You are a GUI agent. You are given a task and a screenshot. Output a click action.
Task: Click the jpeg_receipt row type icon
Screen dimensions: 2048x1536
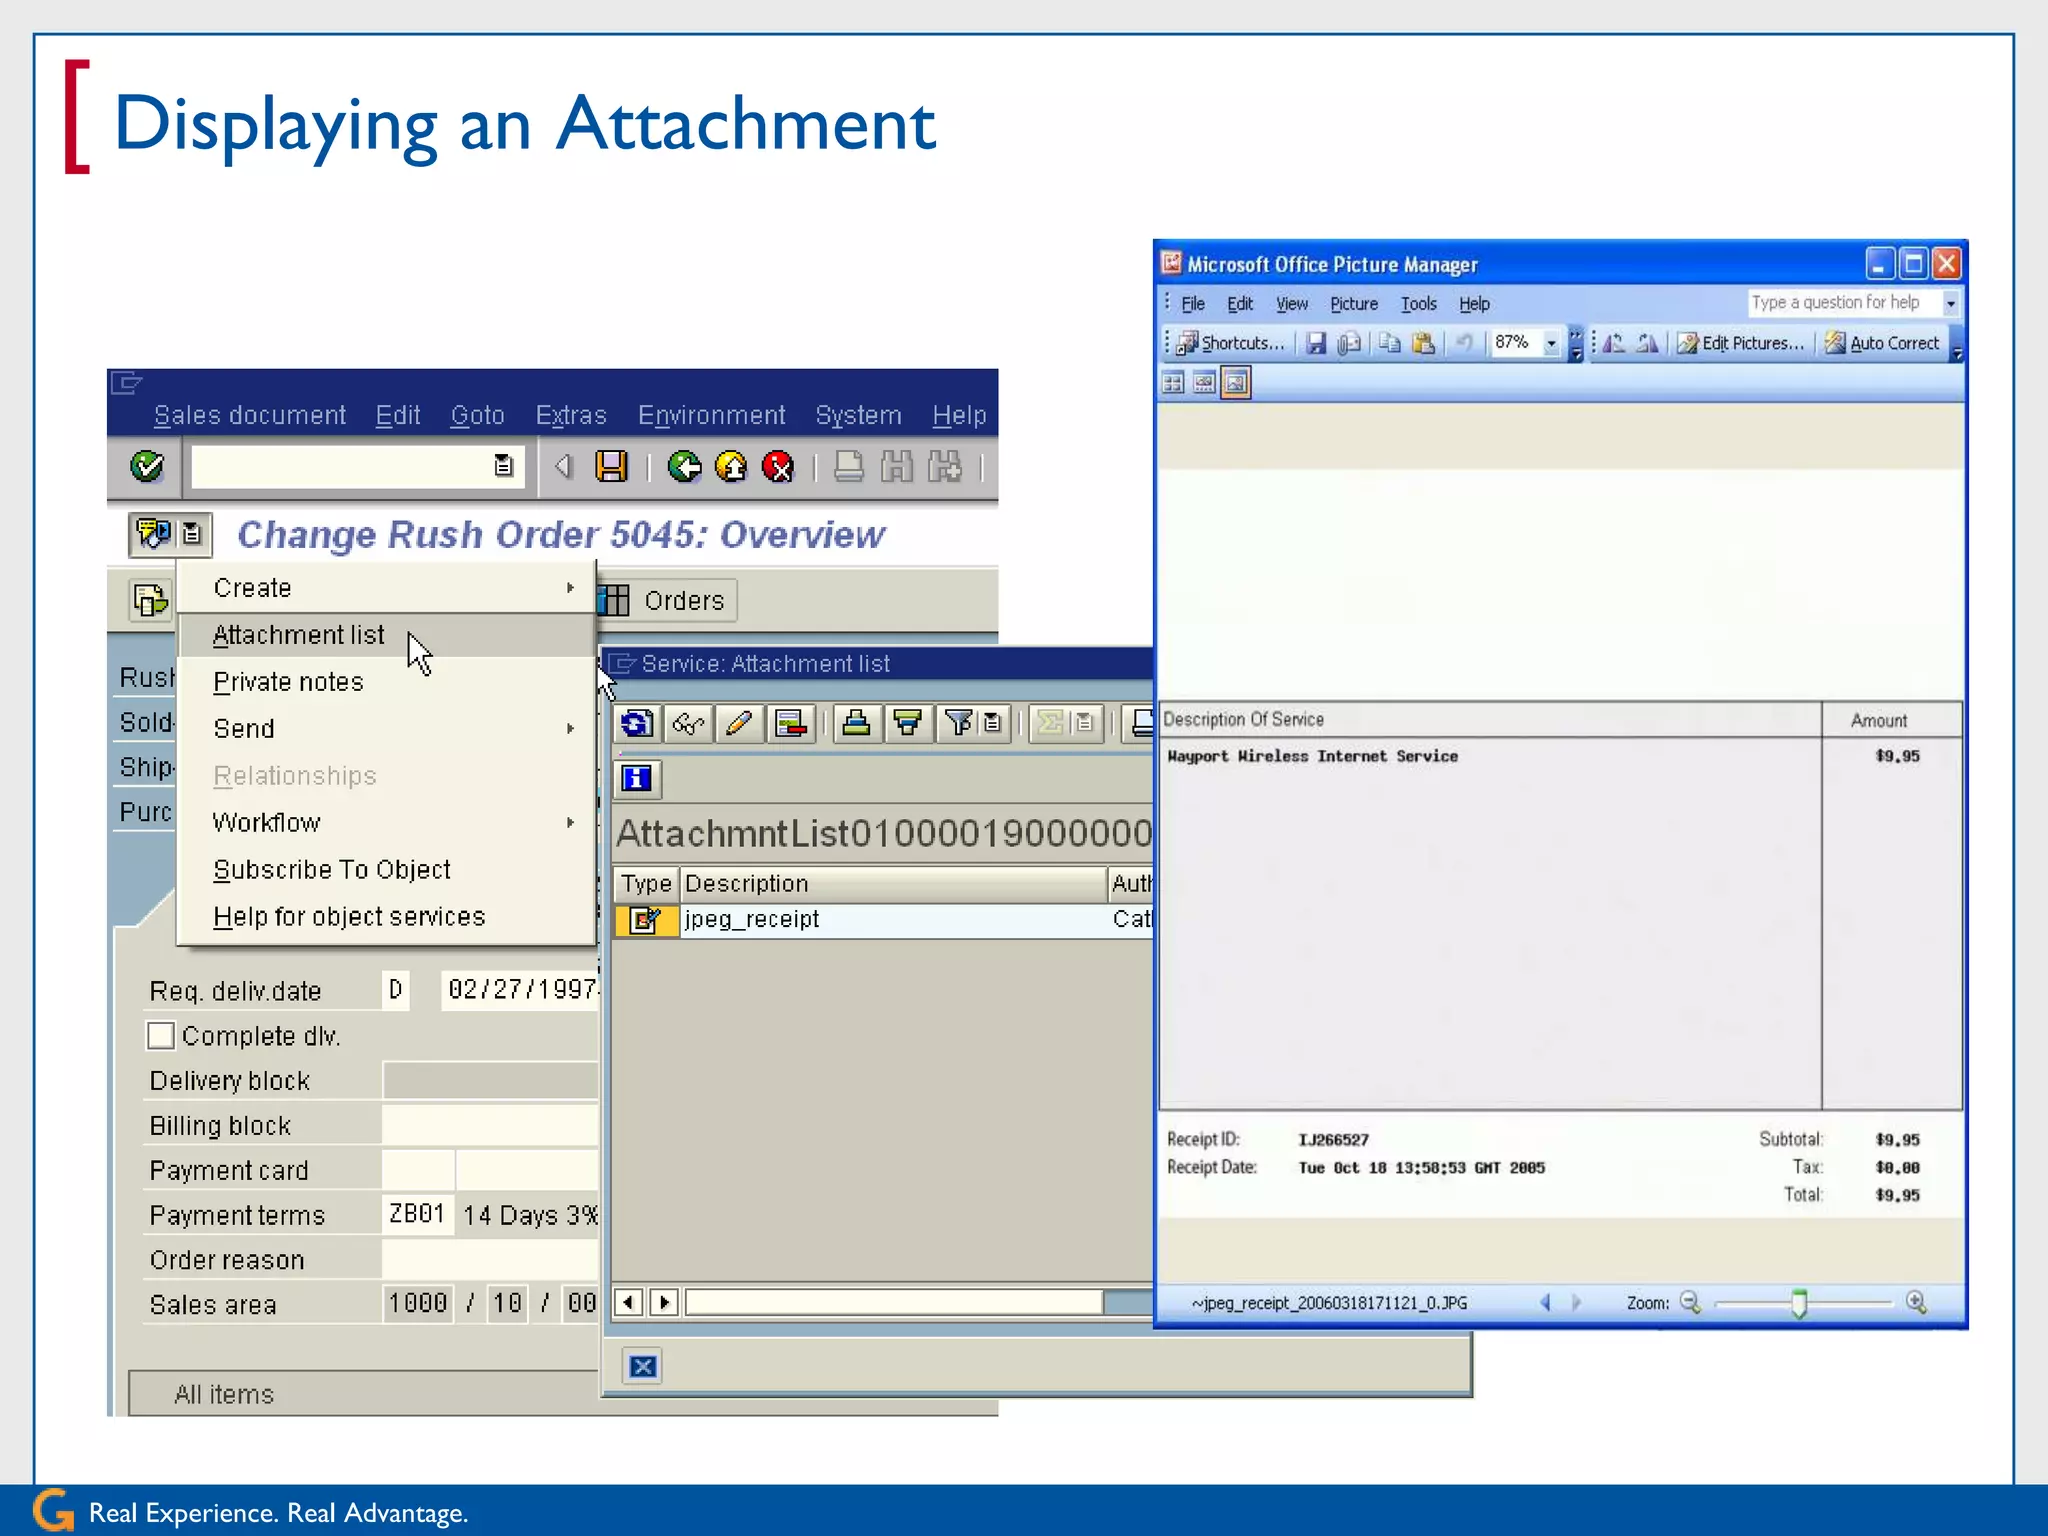point(645,920)
